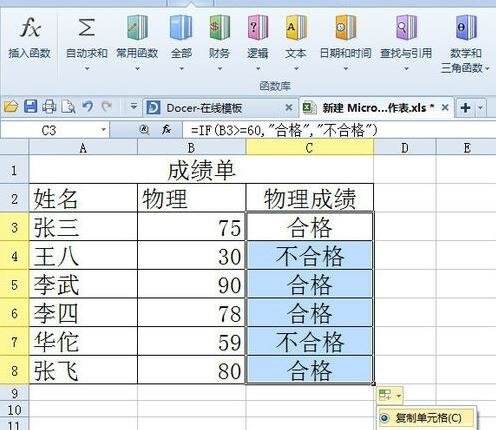Open the Financial (财务) functions icon
496x430 pixels.
point(219,27)
